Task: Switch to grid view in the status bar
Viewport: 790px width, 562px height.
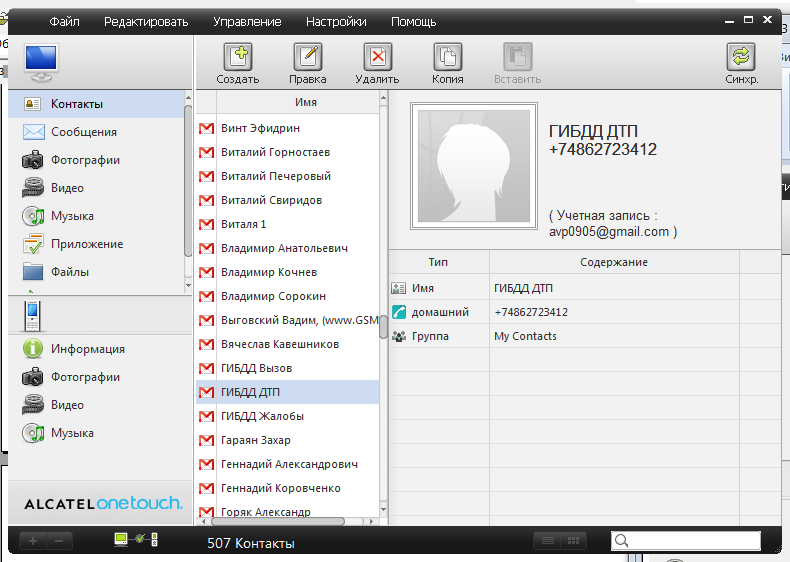Action: coord(573,541)
